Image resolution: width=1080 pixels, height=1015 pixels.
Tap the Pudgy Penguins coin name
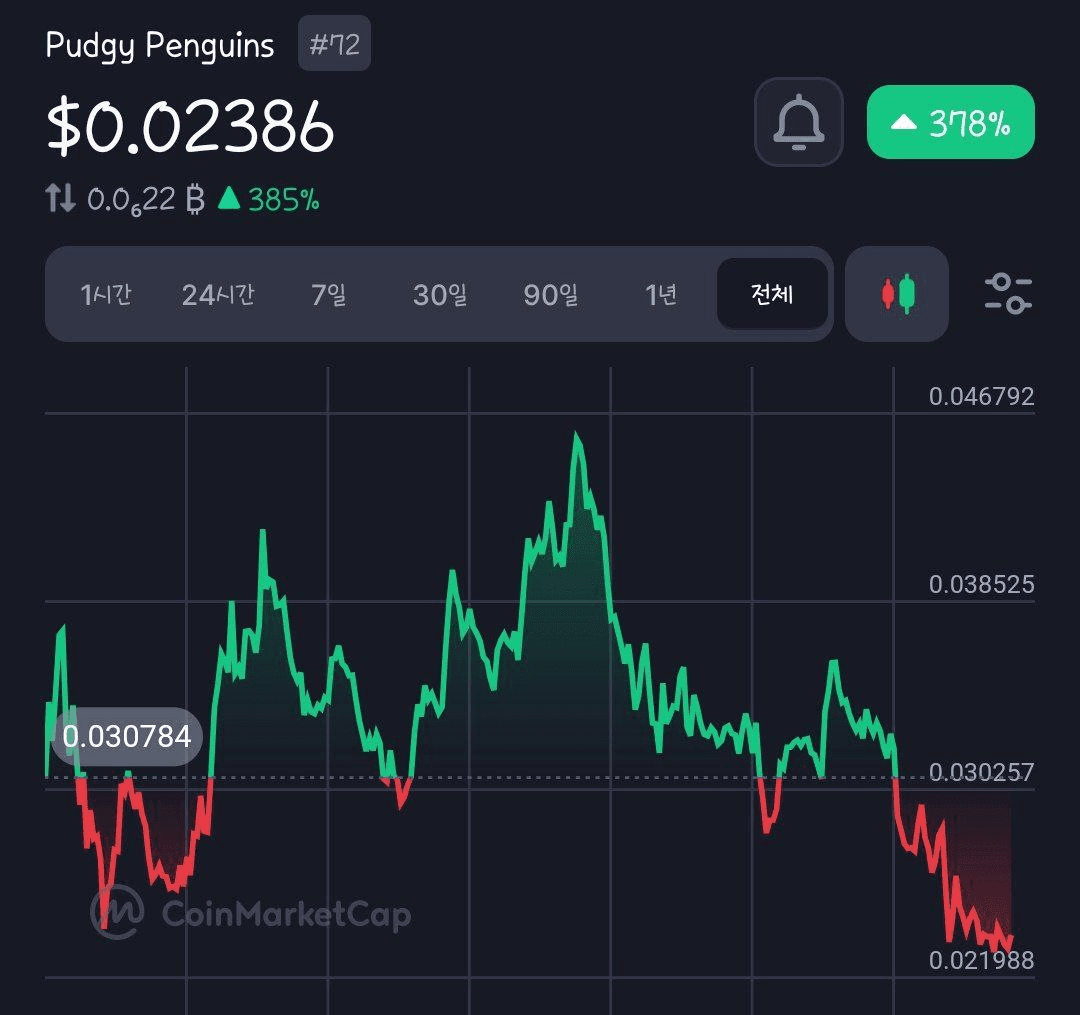point(160,45)
